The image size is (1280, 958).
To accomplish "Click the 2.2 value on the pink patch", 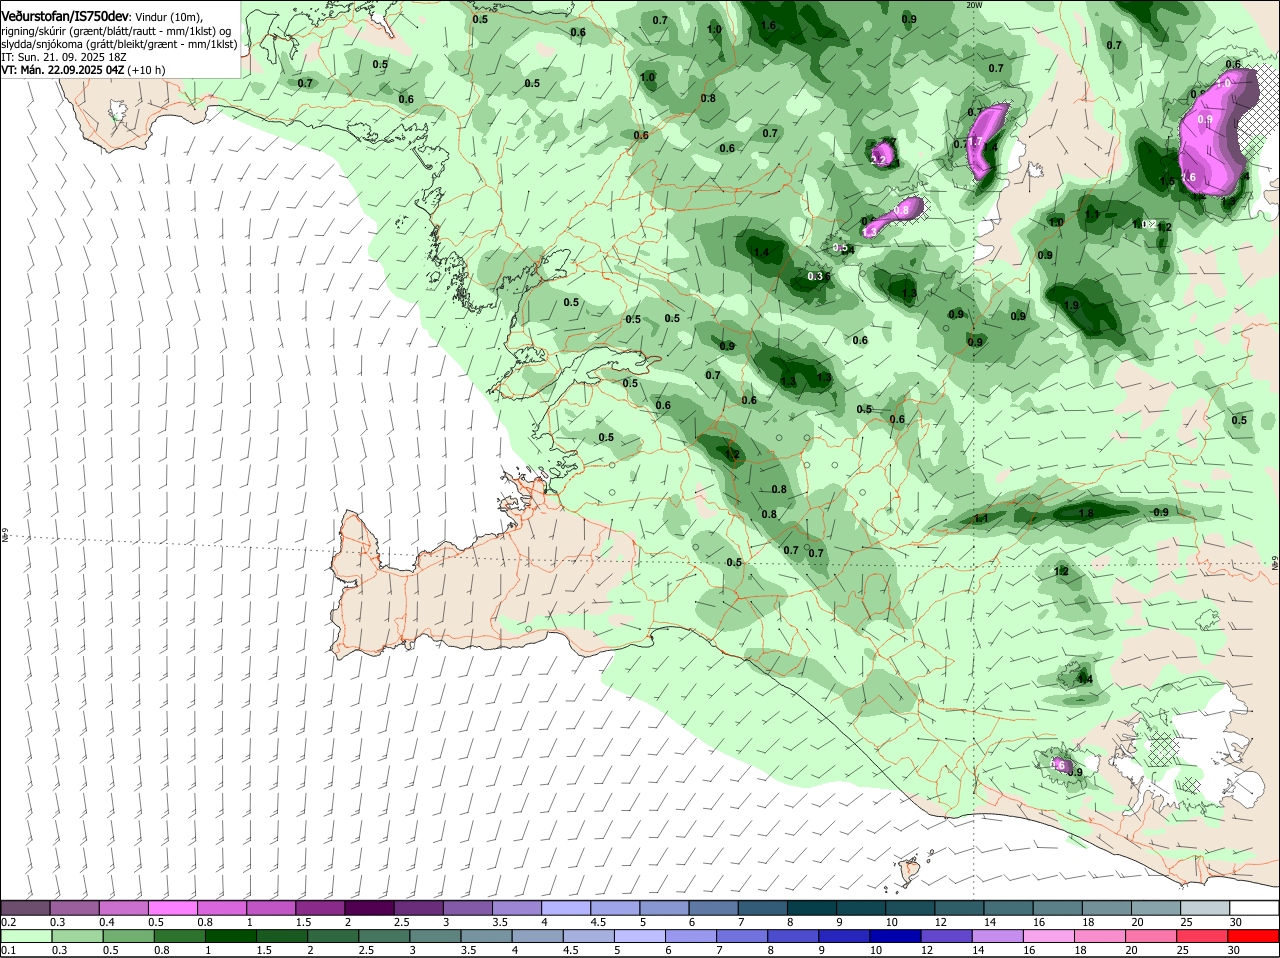I will (880, 159).
